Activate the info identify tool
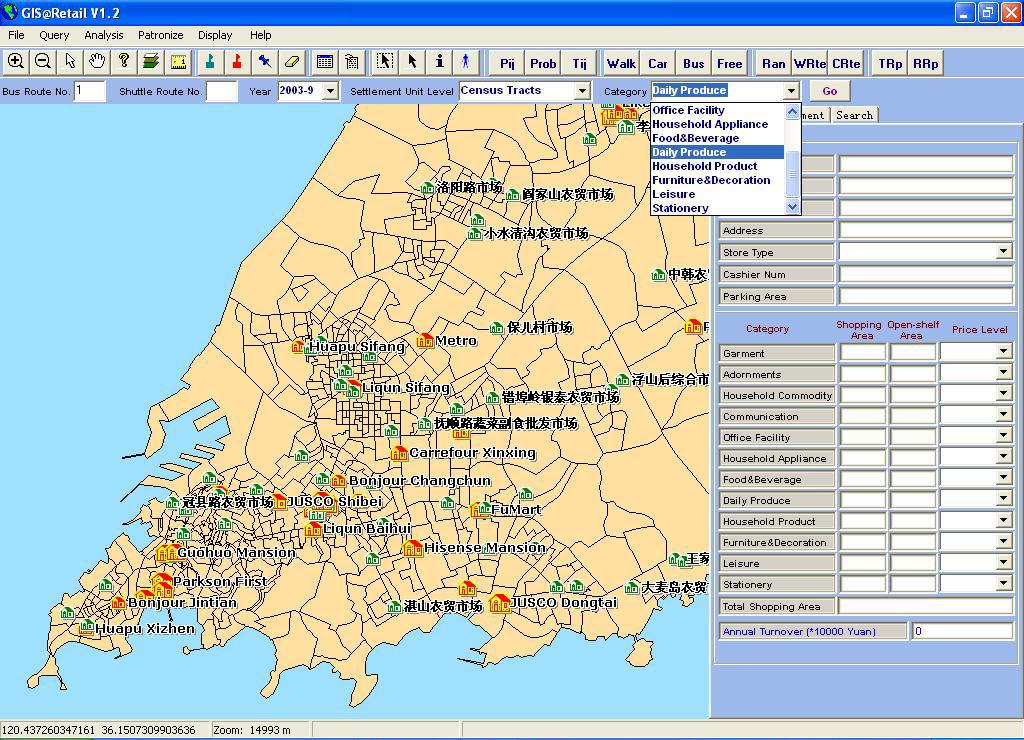The height and width of the screenshot is (740, 1024). (x=440, y=62)
